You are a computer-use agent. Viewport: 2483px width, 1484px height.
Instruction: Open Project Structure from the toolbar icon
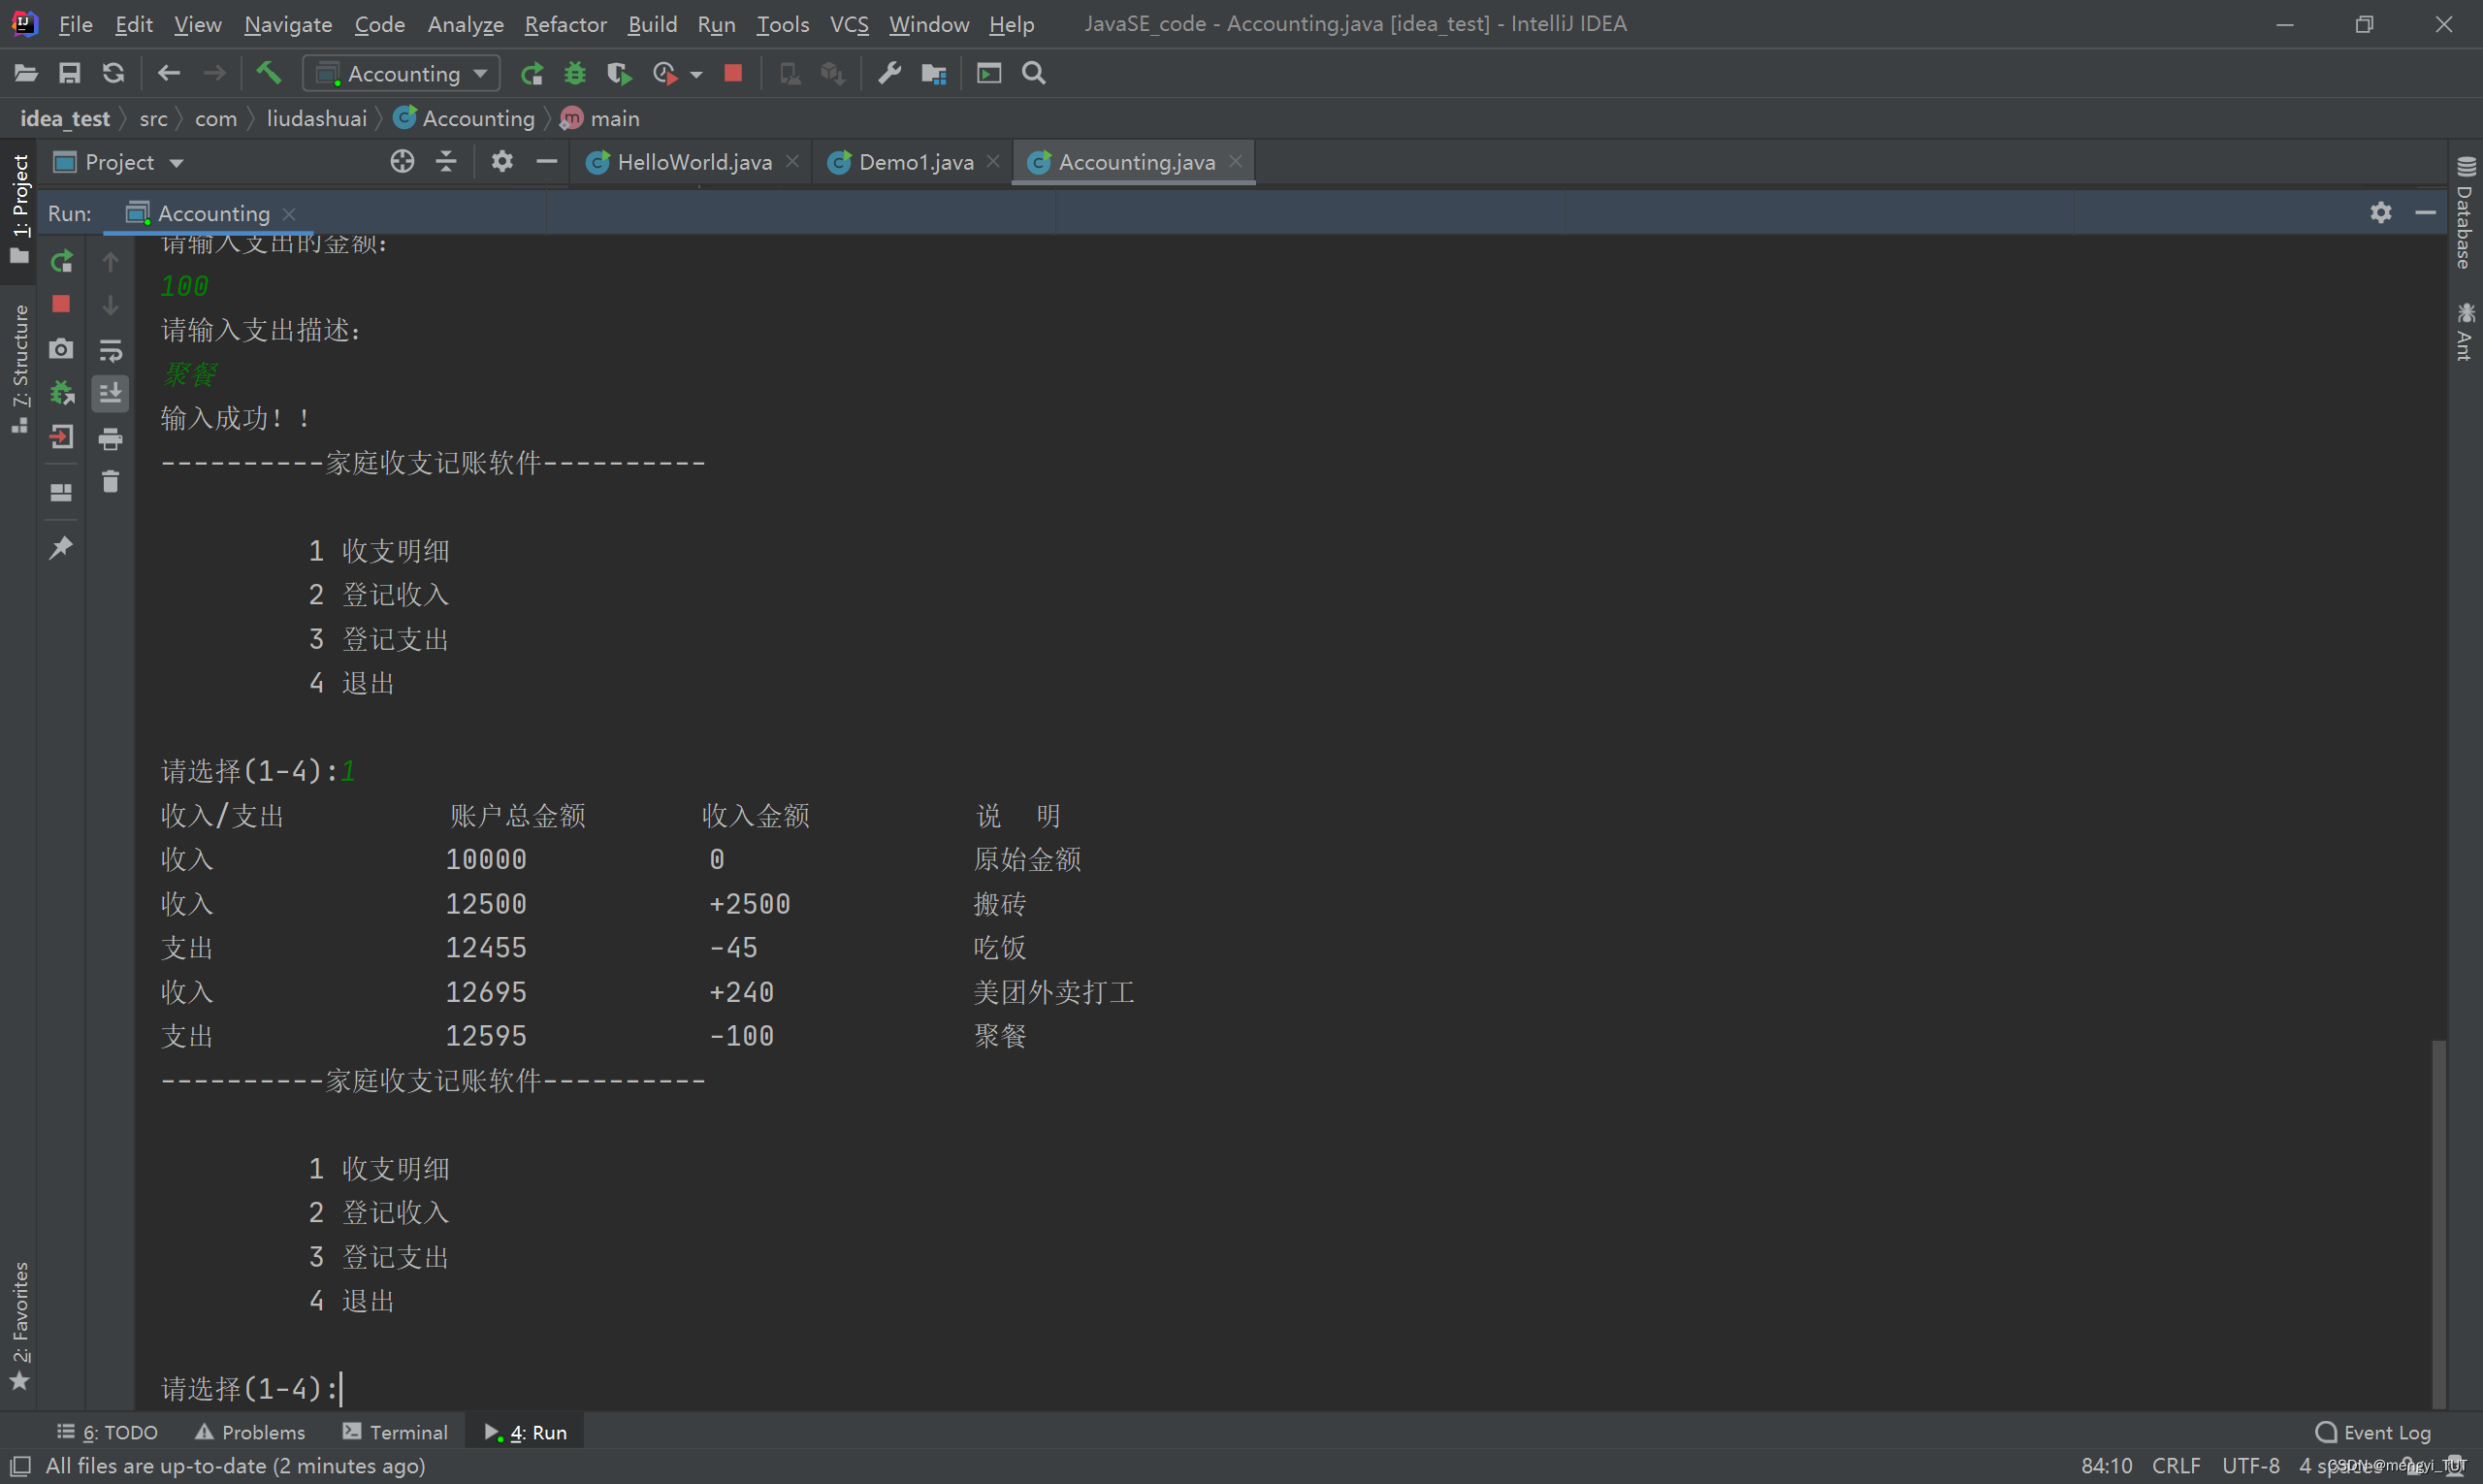[x=934, y=73]
